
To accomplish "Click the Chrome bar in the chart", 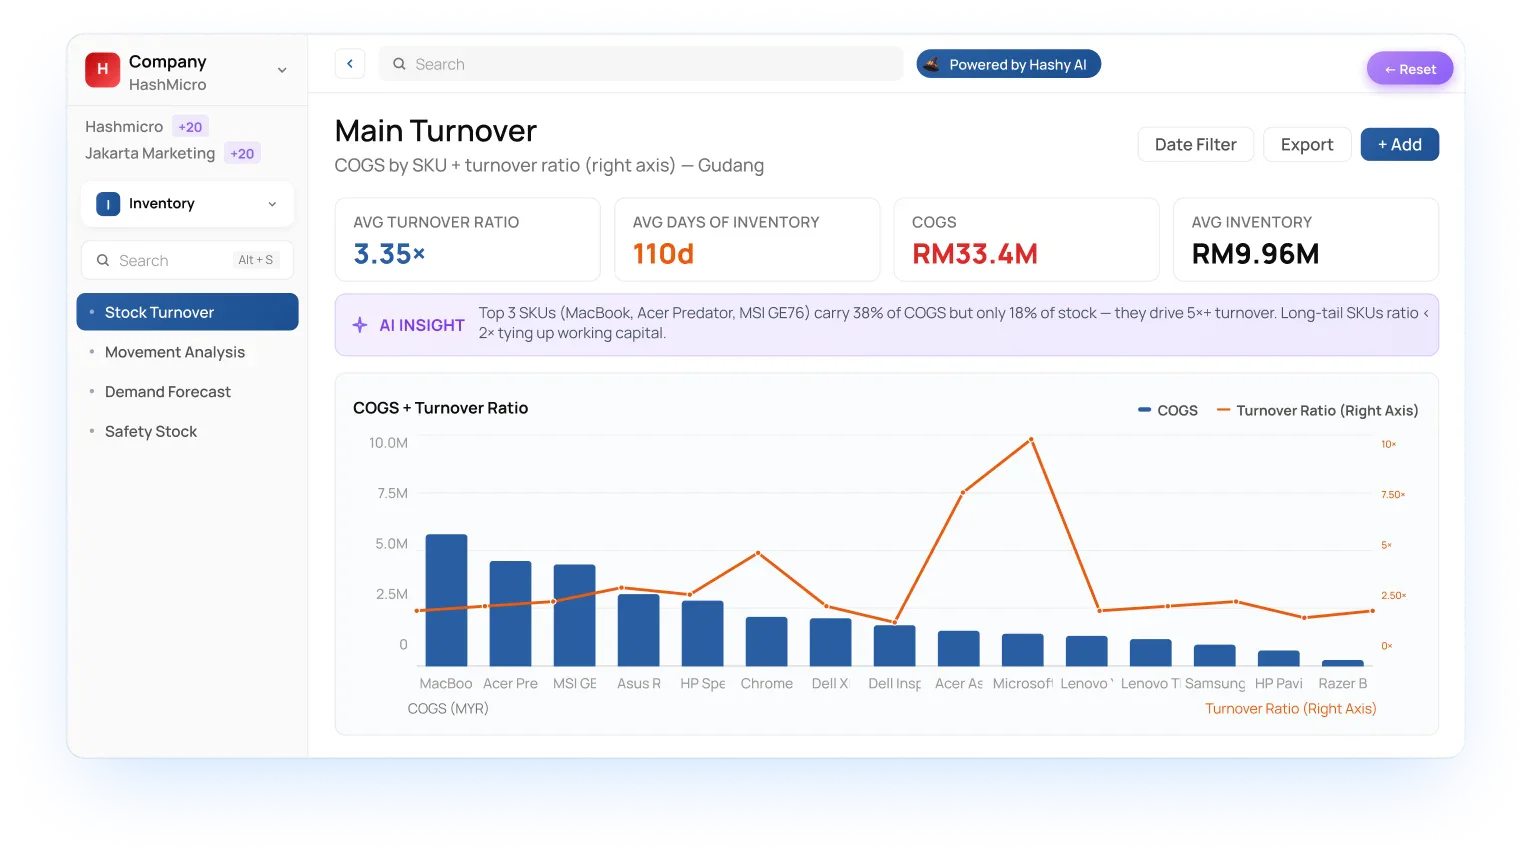I will coord(767,641).
